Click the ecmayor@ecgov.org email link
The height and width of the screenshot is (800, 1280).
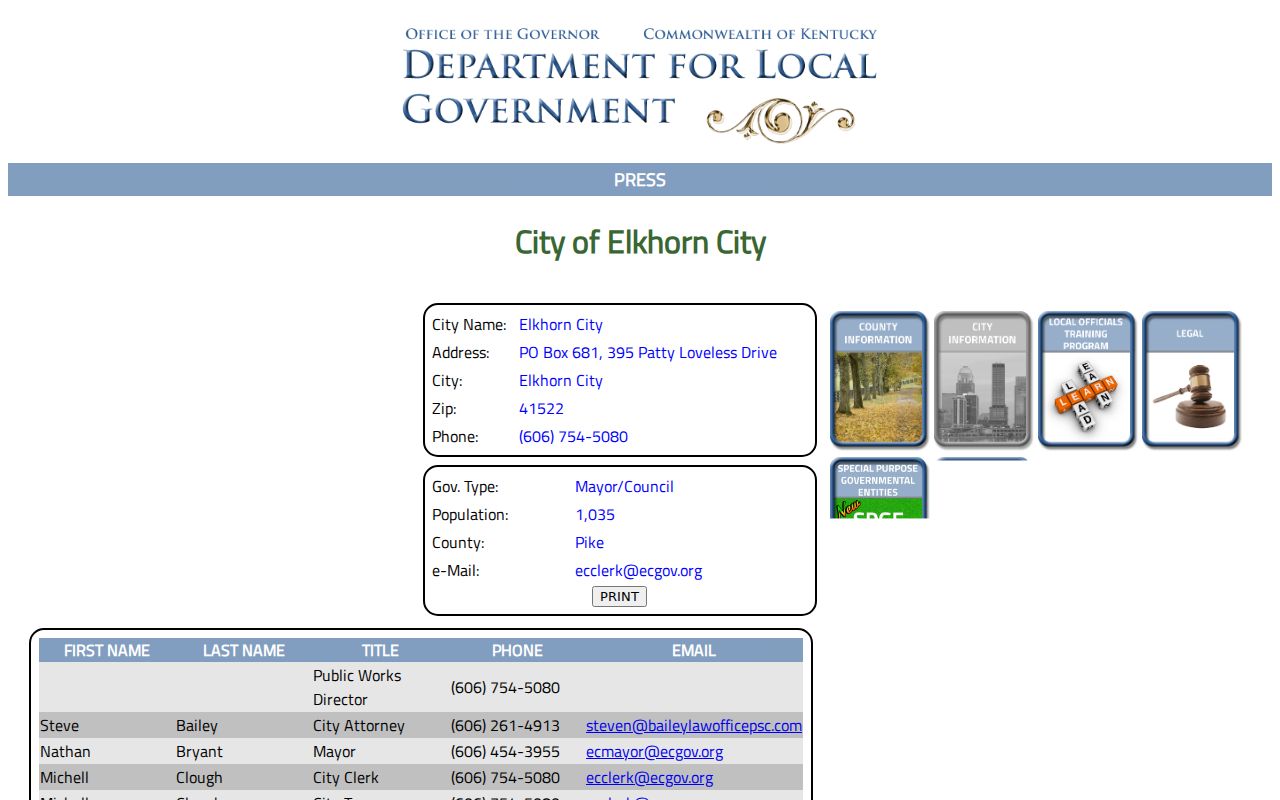[x=654, y=752]
